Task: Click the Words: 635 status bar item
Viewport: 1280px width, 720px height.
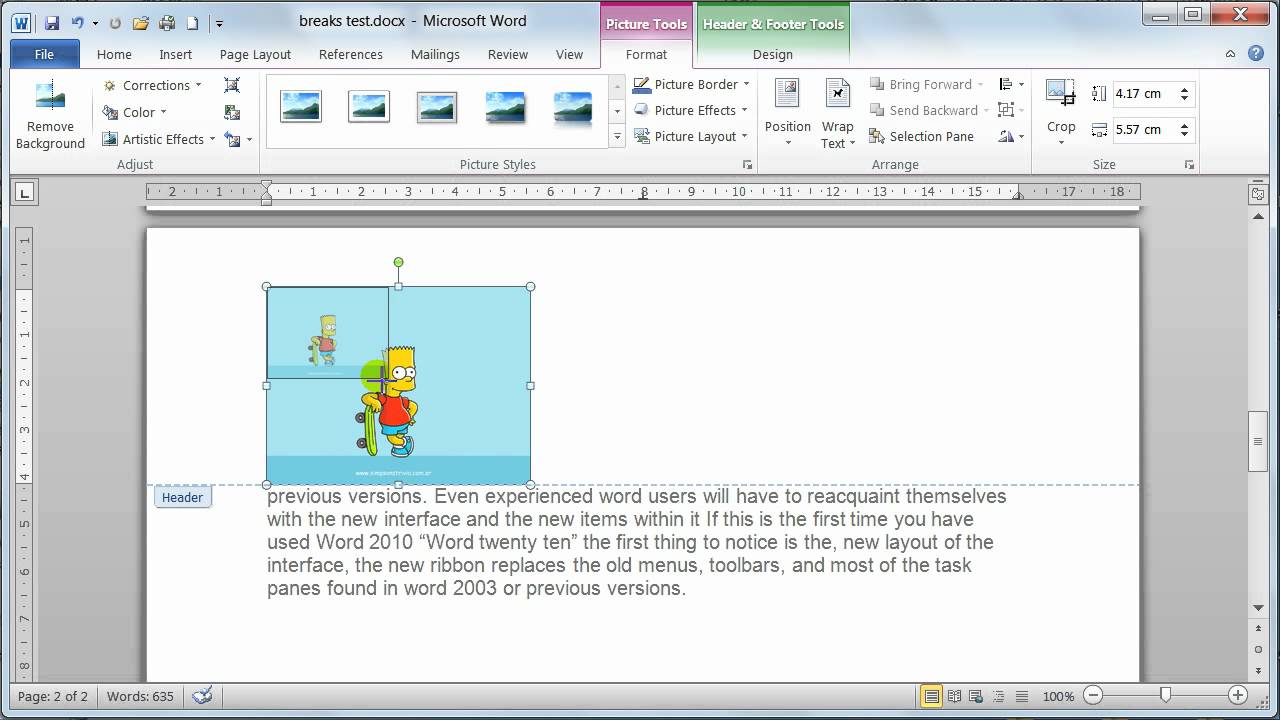Action: point(140,696)
